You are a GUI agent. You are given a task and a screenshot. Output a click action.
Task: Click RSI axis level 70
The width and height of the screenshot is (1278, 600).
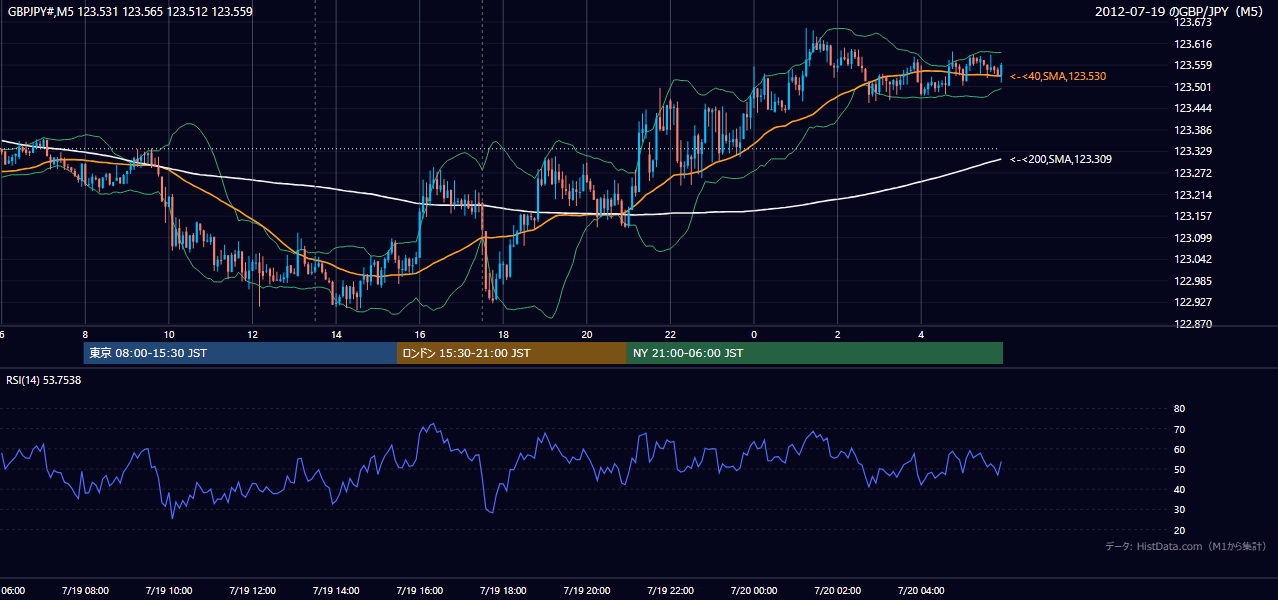click(x=1179, y=429)
